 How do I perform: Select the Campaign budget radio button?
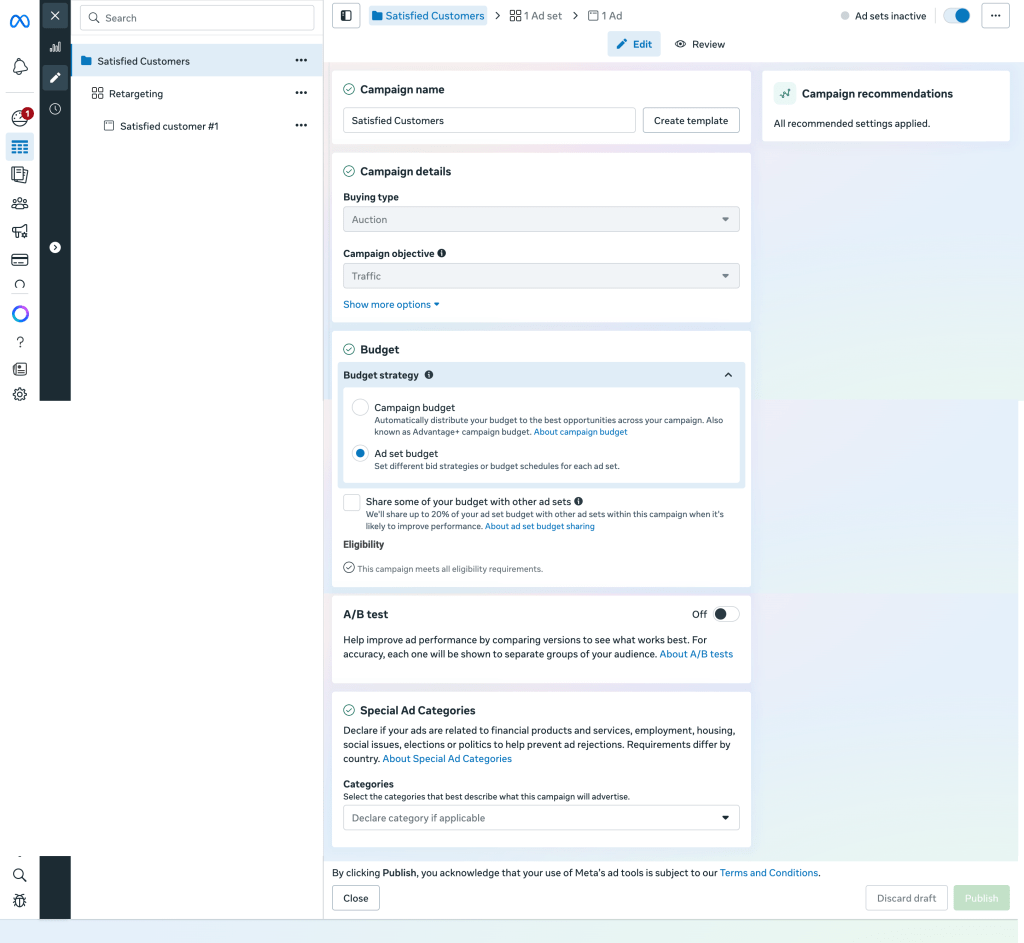tap(360, 407)
